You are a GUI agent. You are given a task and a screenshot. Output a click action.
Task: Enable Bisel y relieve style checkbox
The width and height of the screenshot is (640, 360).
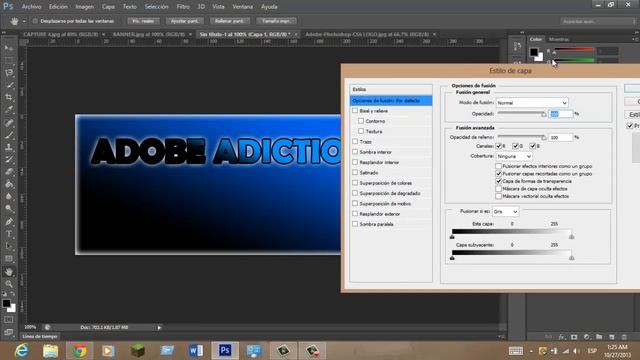(355, 111)
